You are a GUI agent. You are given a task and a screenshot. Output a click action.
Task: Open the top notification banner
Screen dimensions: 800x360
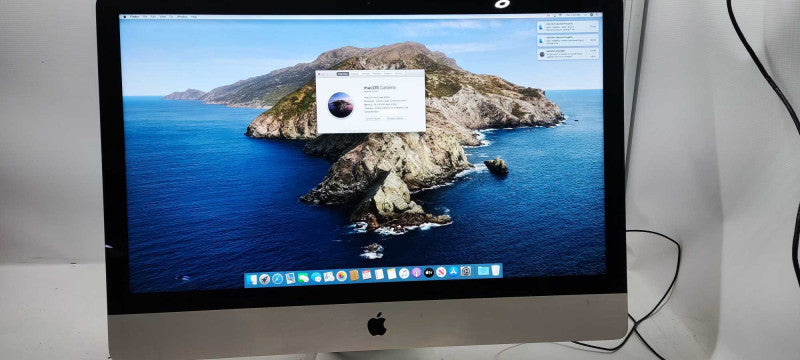pos(568,27)
